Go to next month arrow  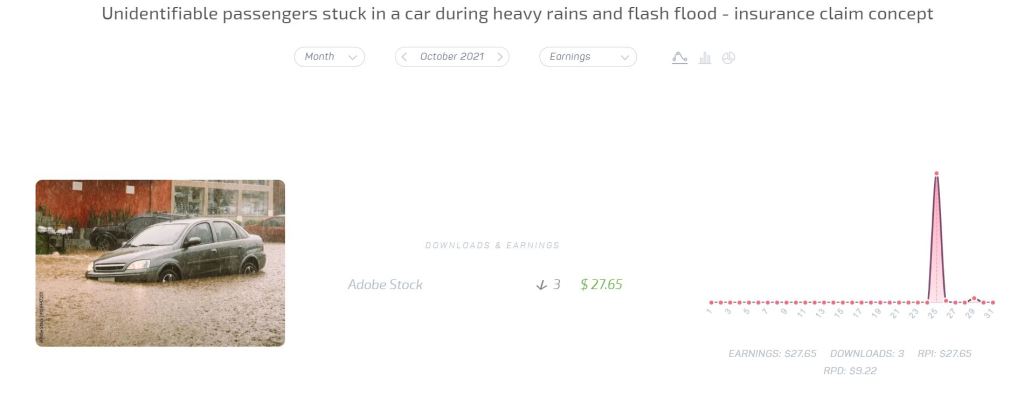pyautogui.click(x=500, y=57)
